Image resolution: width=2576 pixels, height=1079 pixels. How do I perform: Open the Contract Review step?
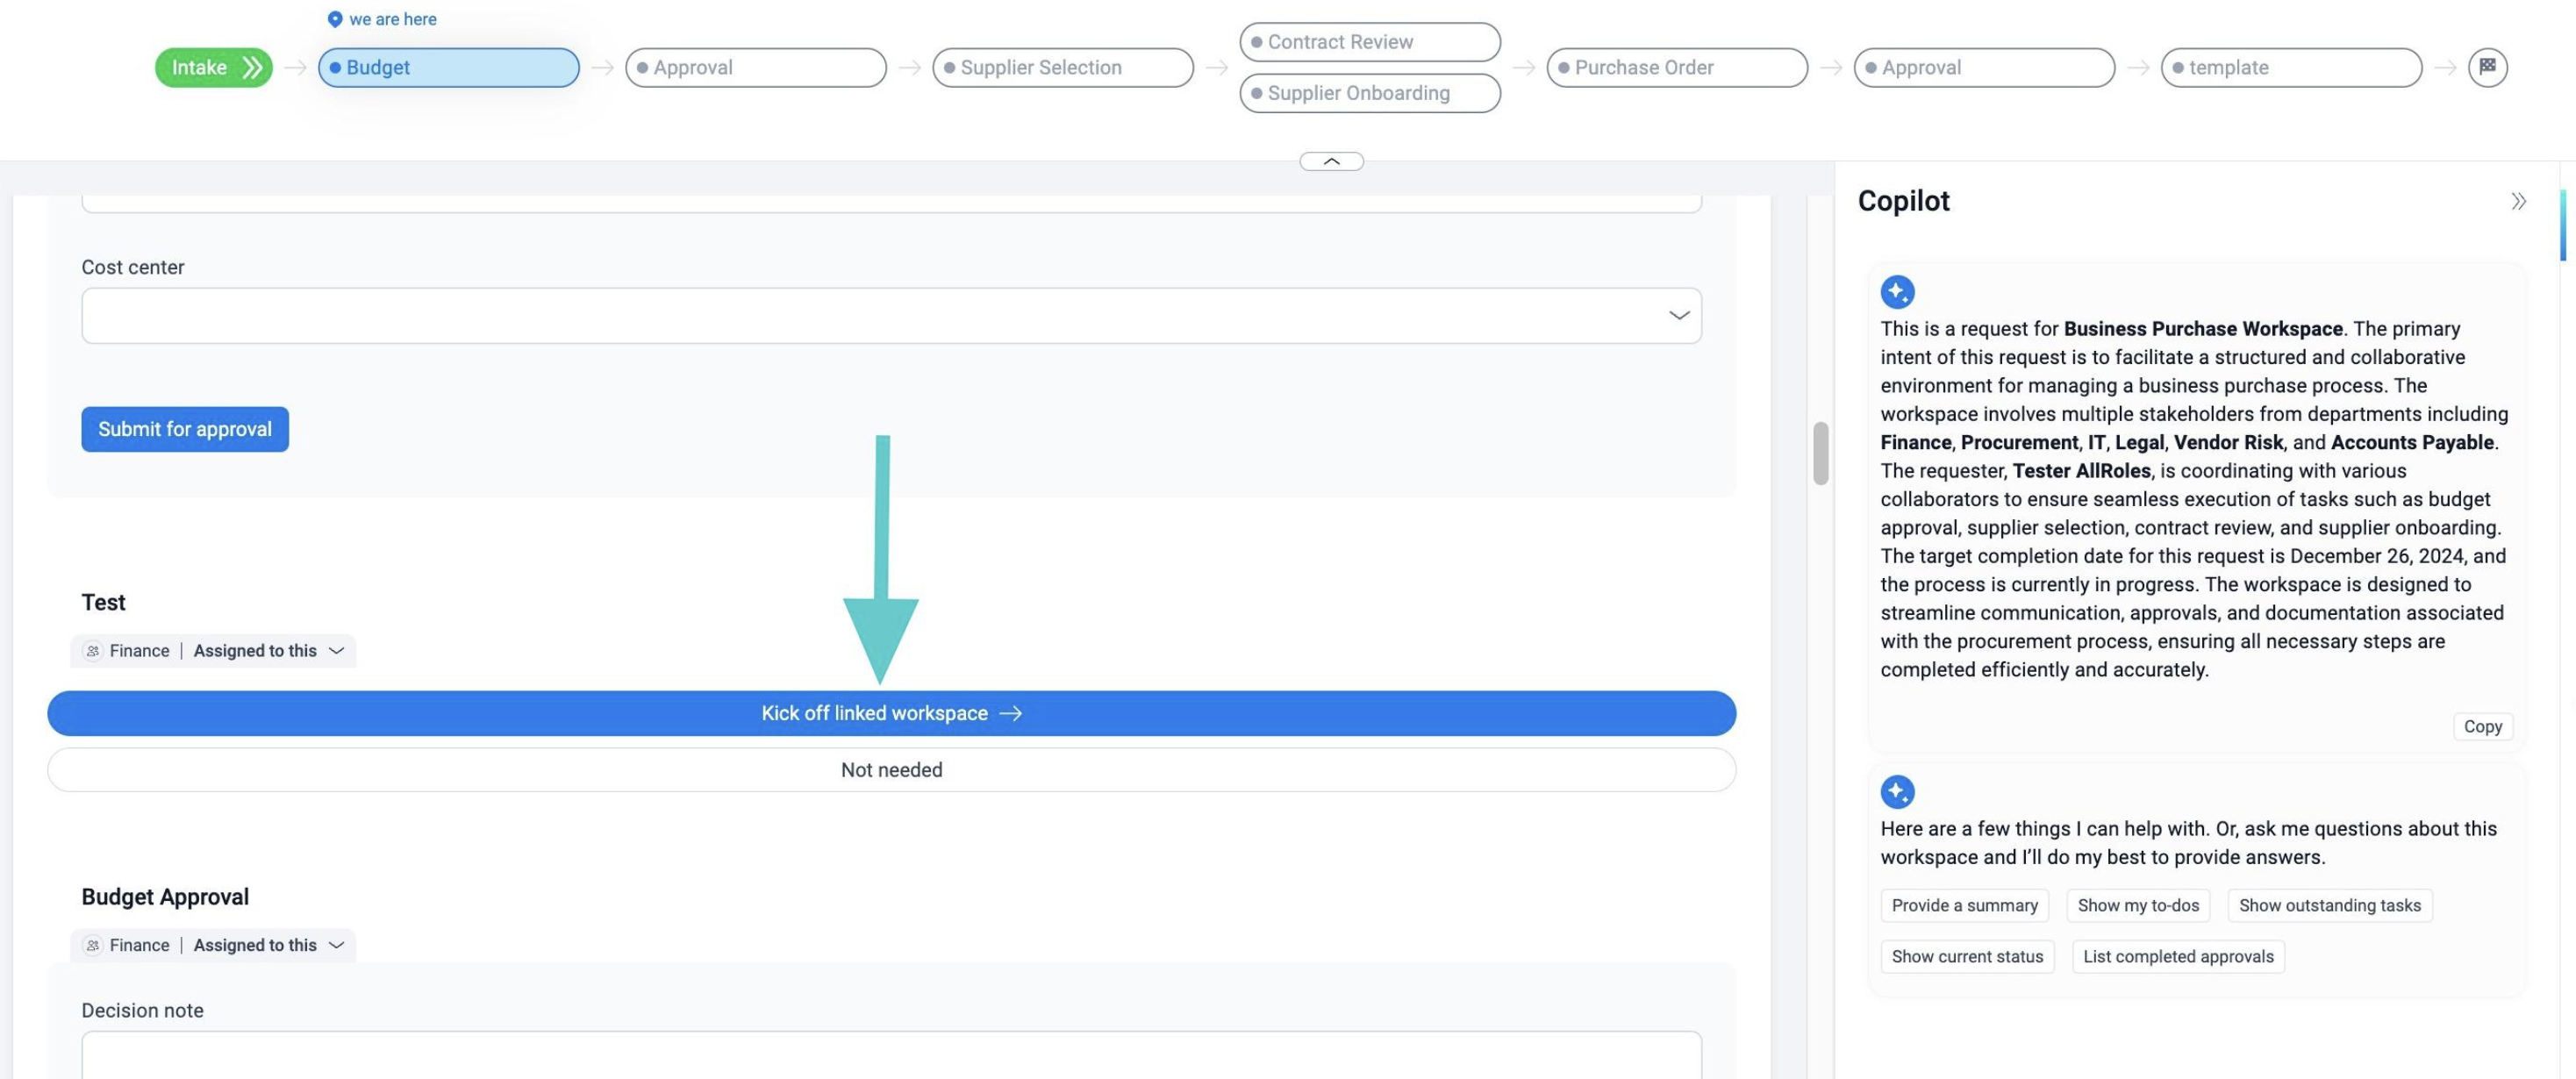1369,42
